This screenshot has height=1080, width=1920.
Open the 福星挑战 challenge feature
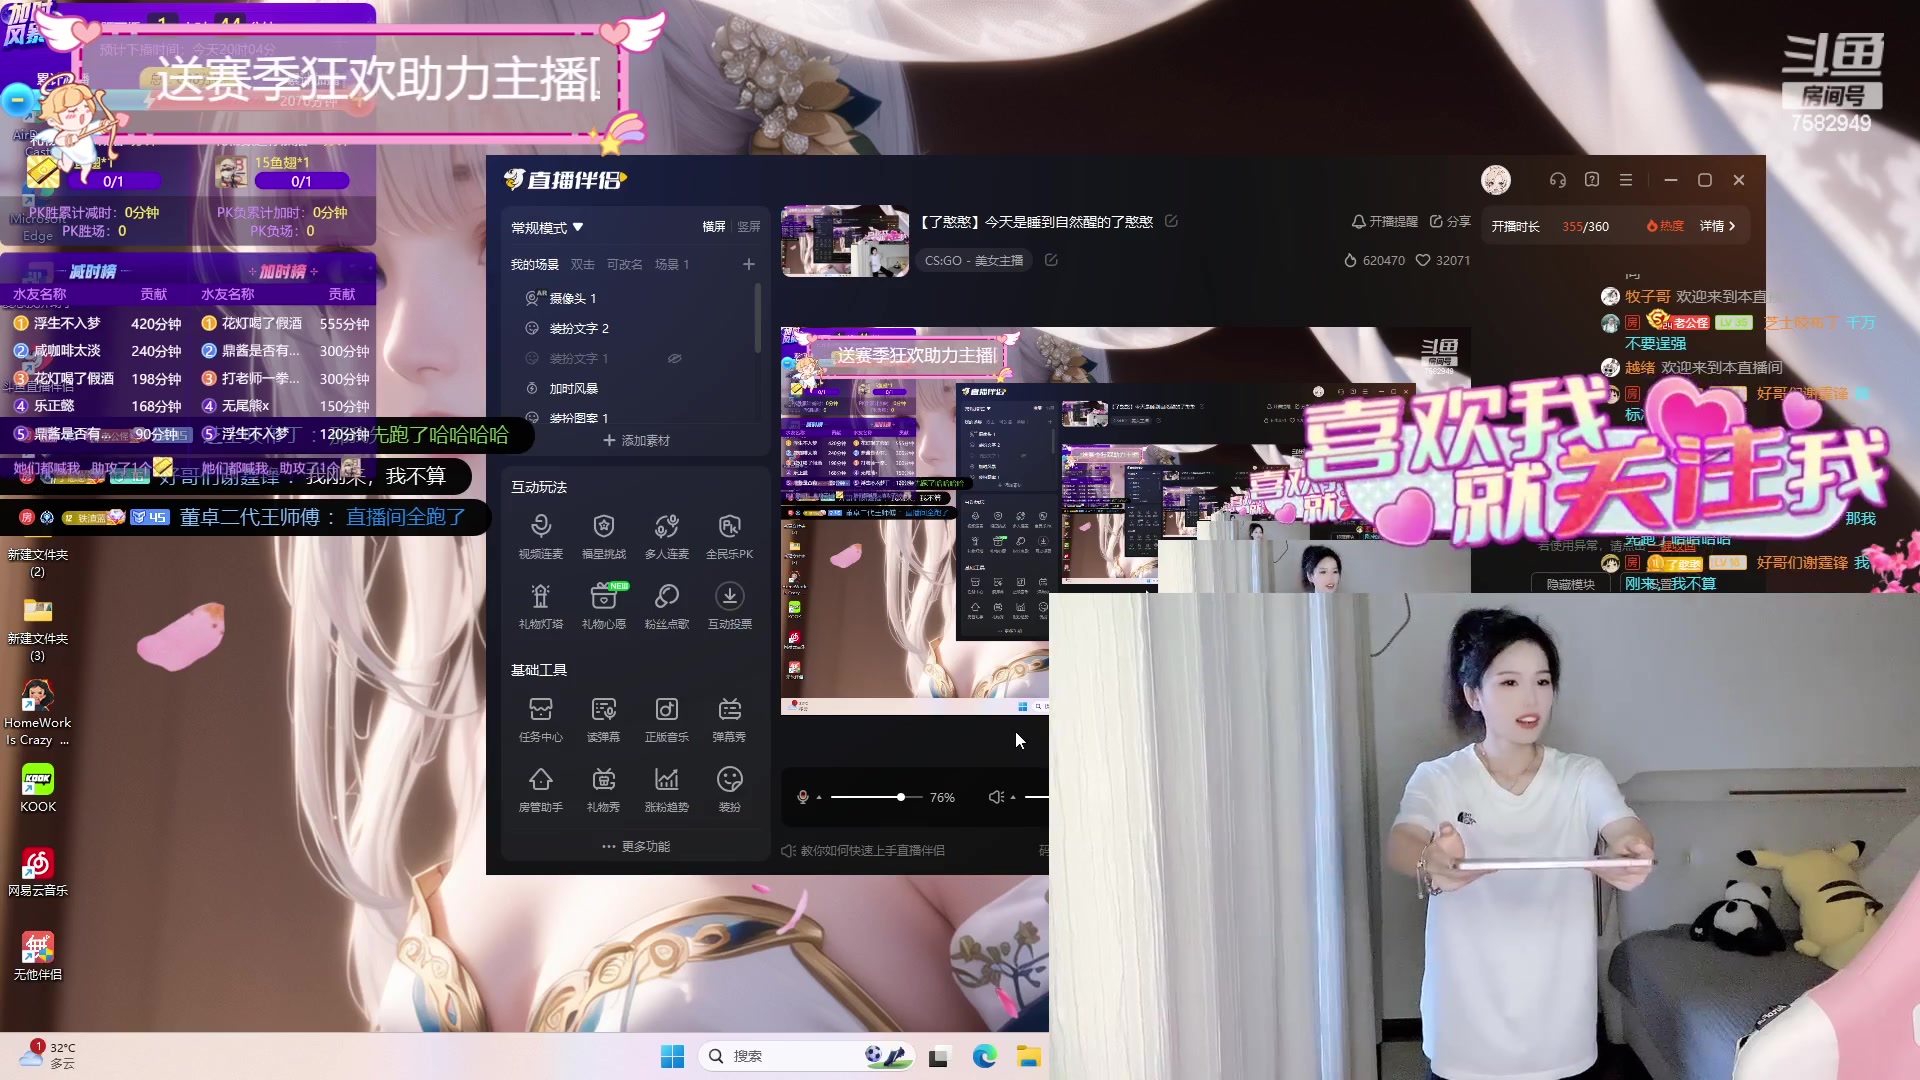603,536
